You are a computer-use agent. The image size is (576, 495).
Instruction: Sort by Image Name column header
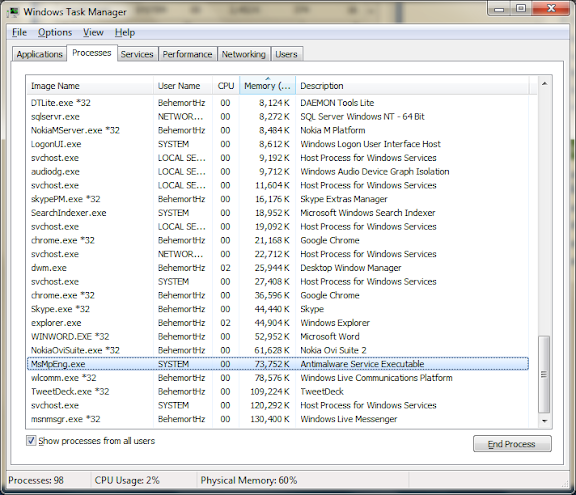(x=90, y=86)
